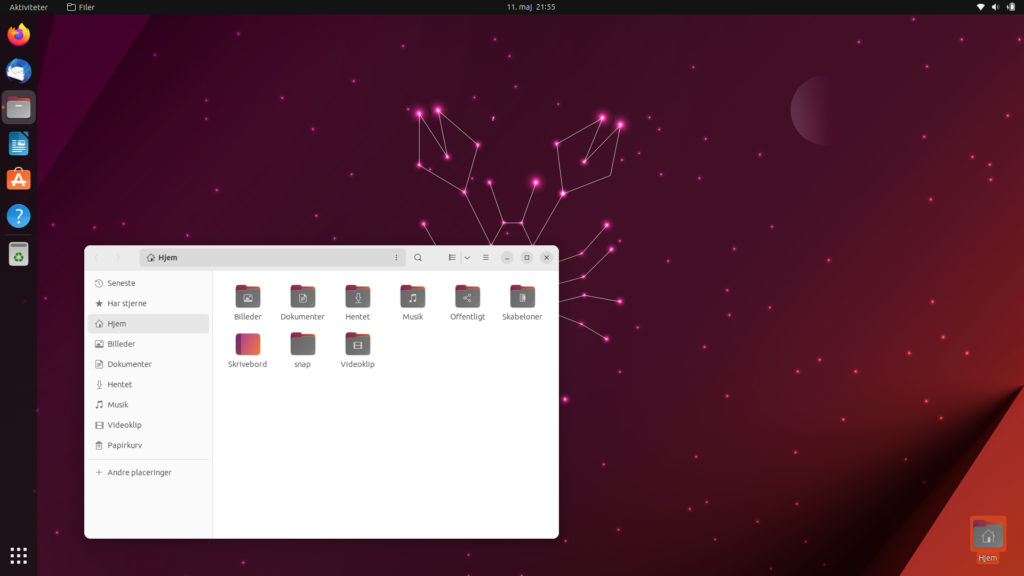Expand the view options dropdown arrow

[x=467, y=257]
